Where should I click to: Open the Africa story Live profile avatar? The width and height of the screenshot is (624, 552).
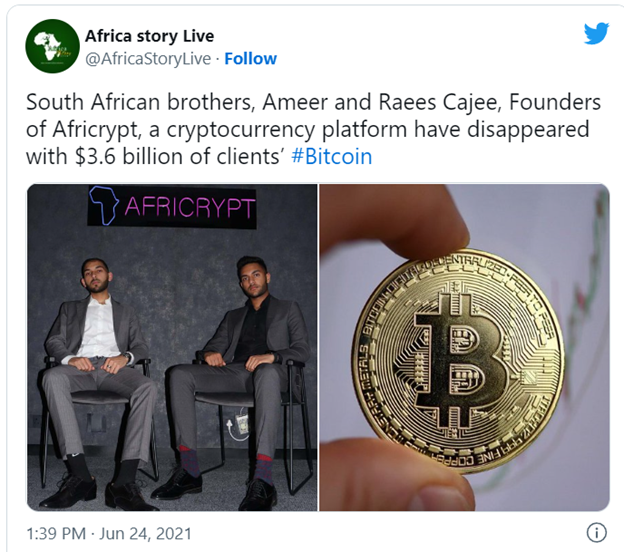point(52,46)
